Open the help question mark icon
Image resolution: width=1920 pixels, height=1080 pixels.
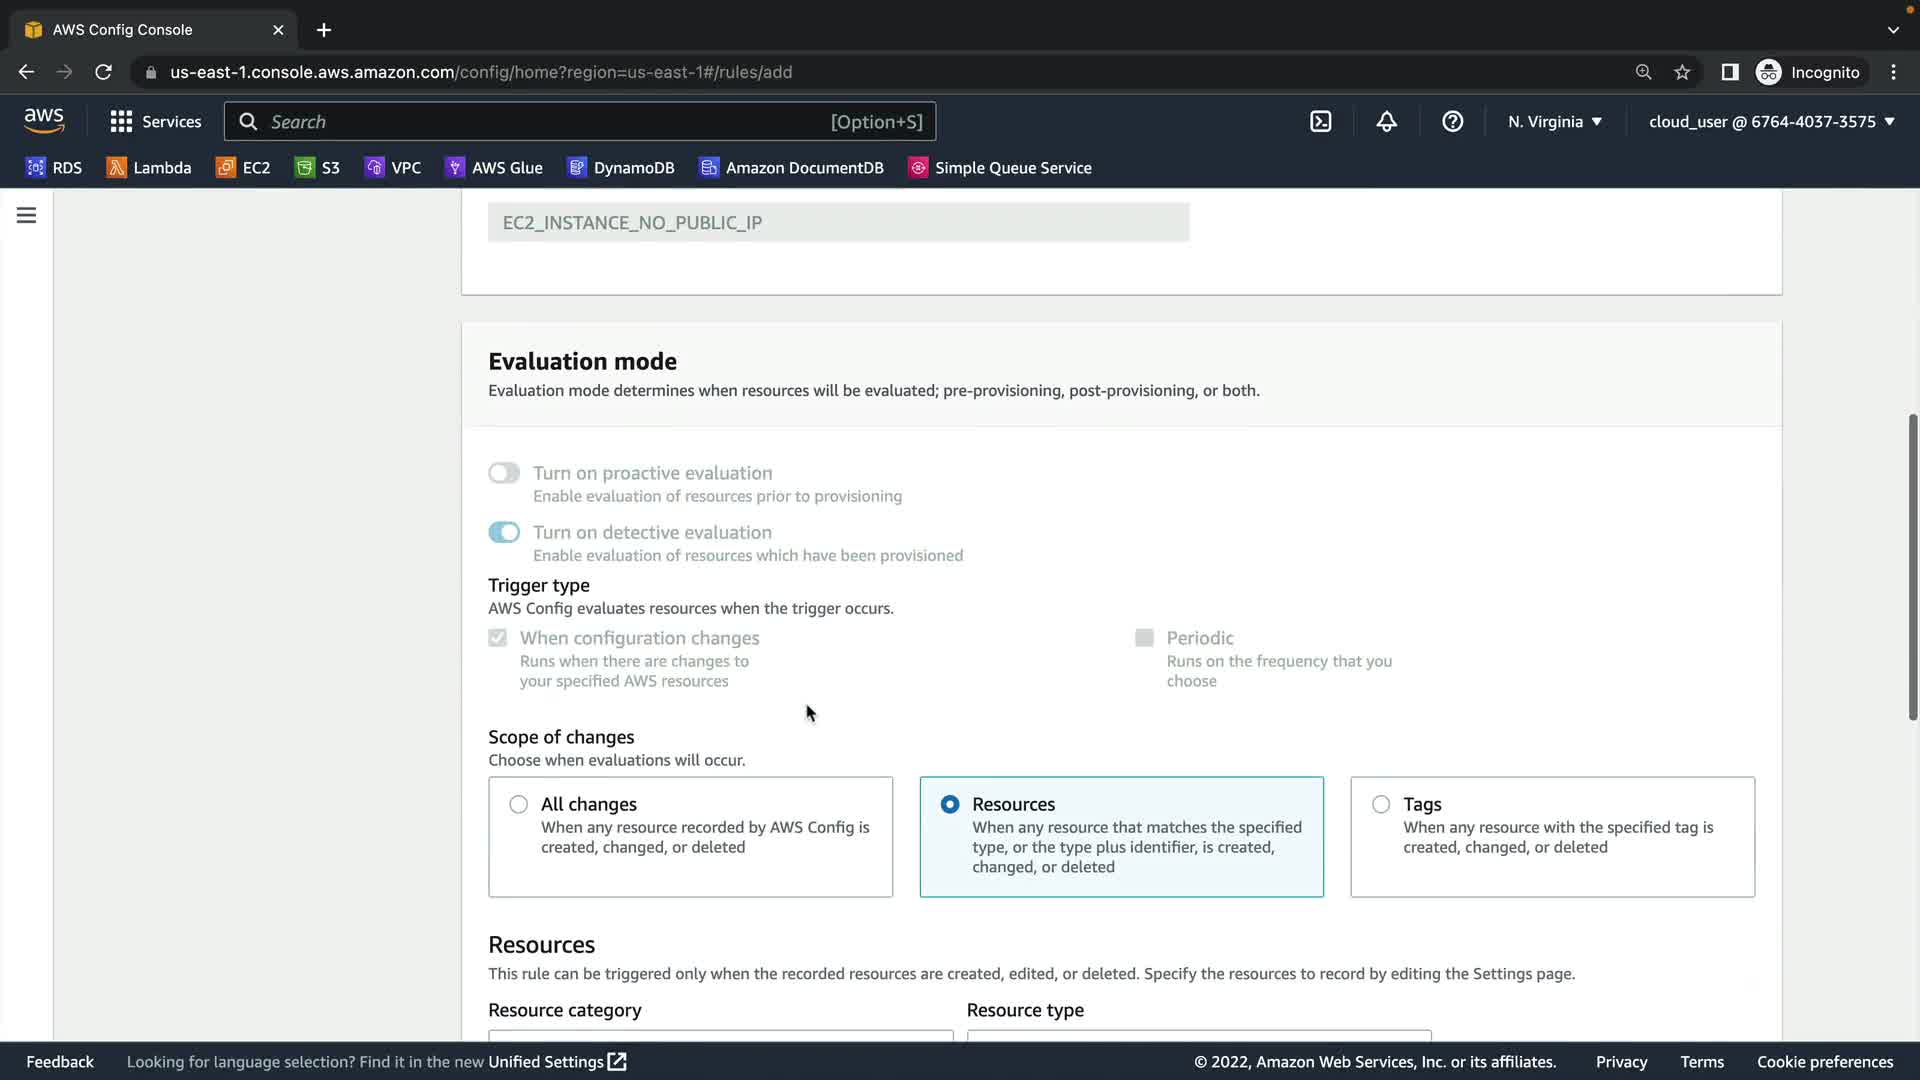(1452, 121)
